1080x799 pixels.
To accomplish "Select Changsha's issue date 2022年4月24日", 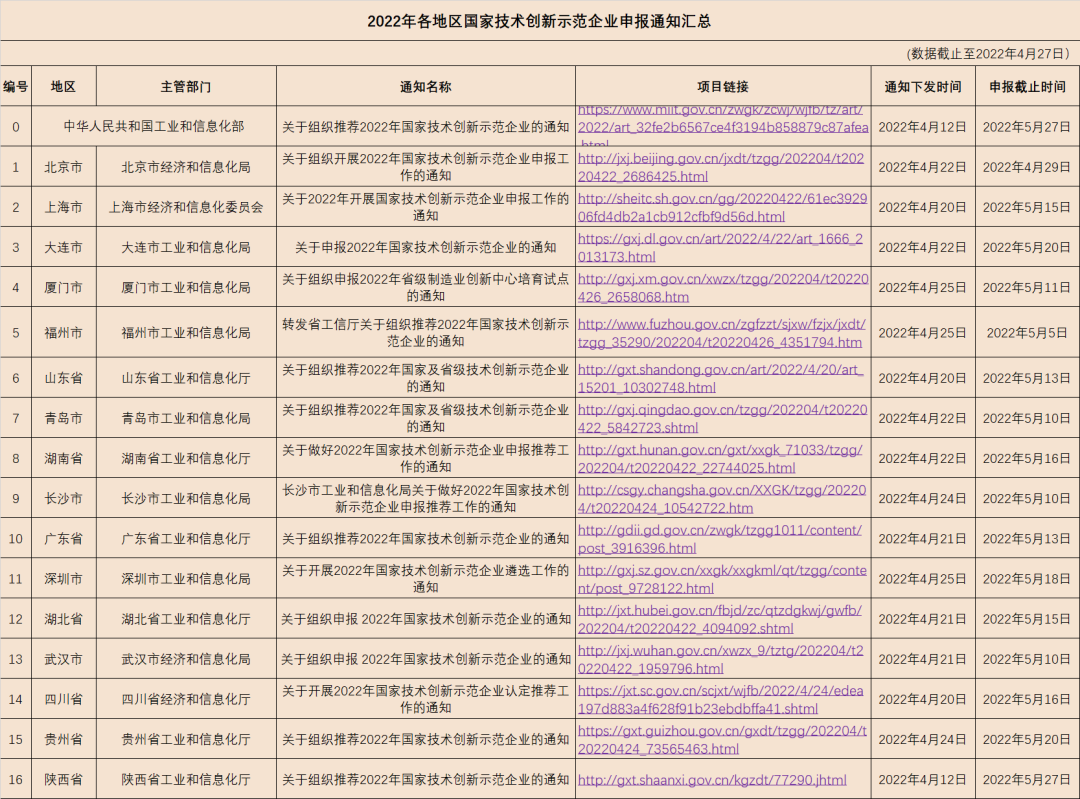I will click(923, 498).
